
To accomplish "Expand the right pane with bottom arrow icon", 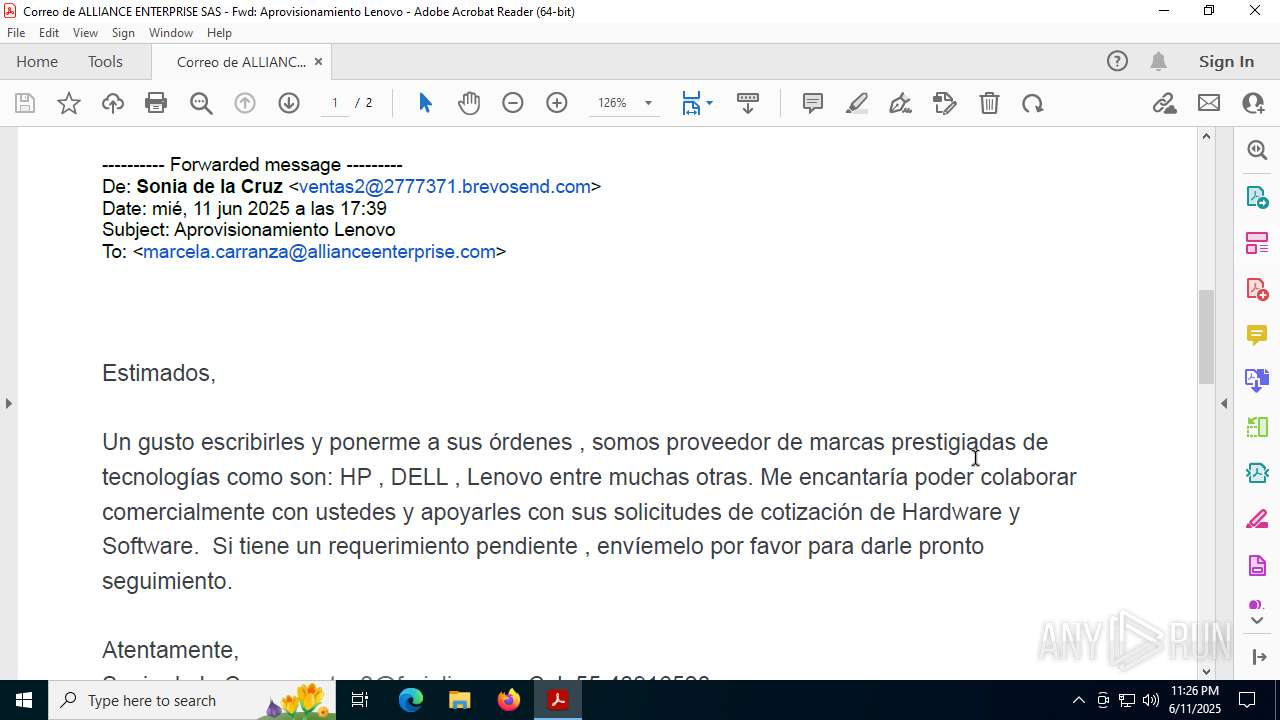I will (x=1257, y=657).
